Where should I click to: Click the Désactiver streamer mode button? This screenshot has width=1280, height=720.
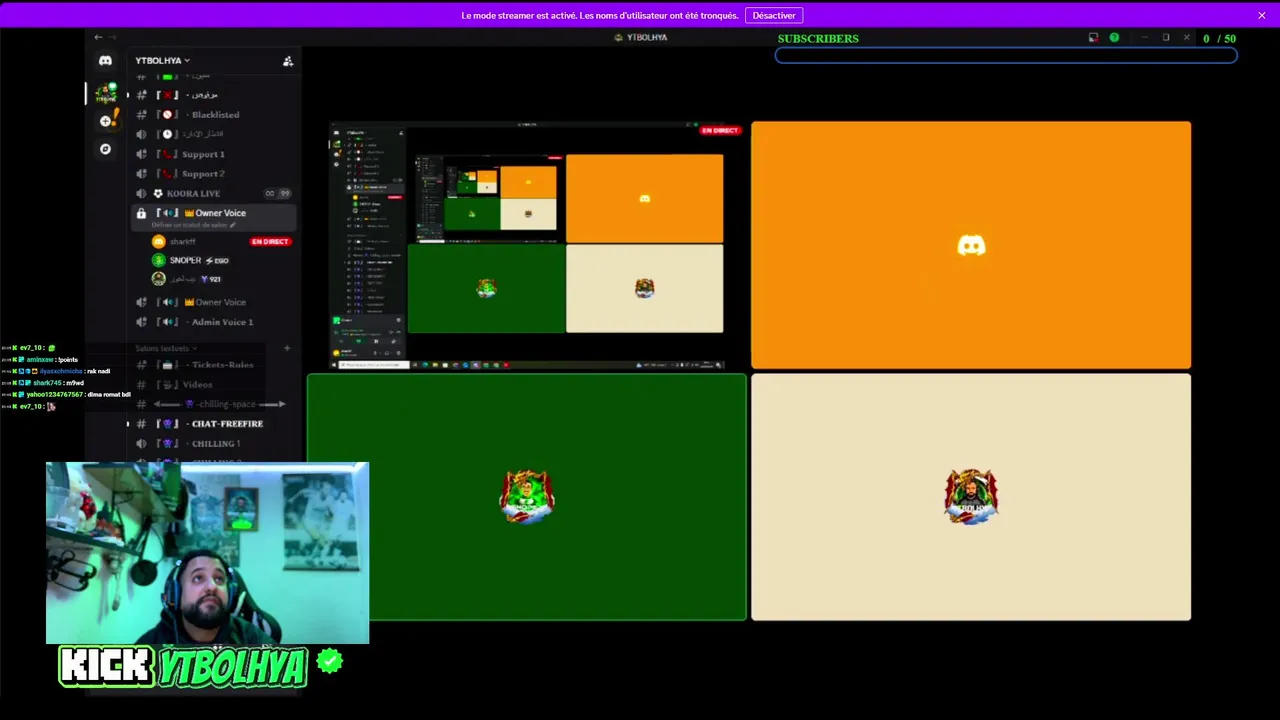pos(774,15)
